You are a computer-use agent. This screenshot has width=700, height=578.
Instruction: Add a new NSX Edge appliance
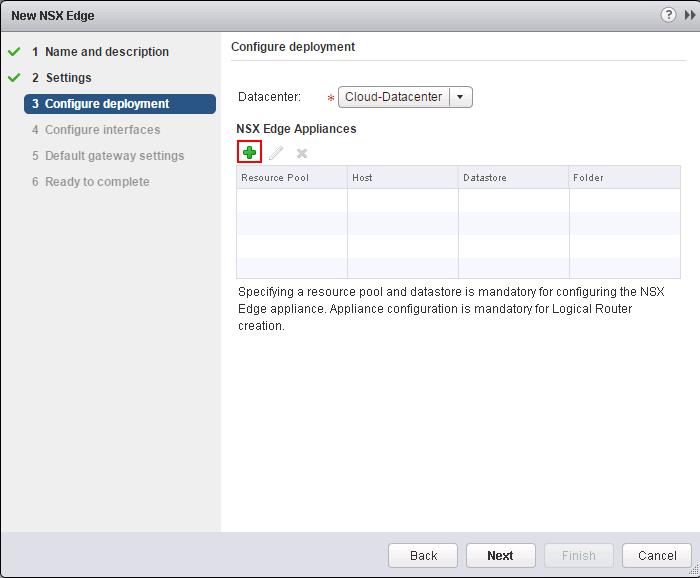(249, 153)
